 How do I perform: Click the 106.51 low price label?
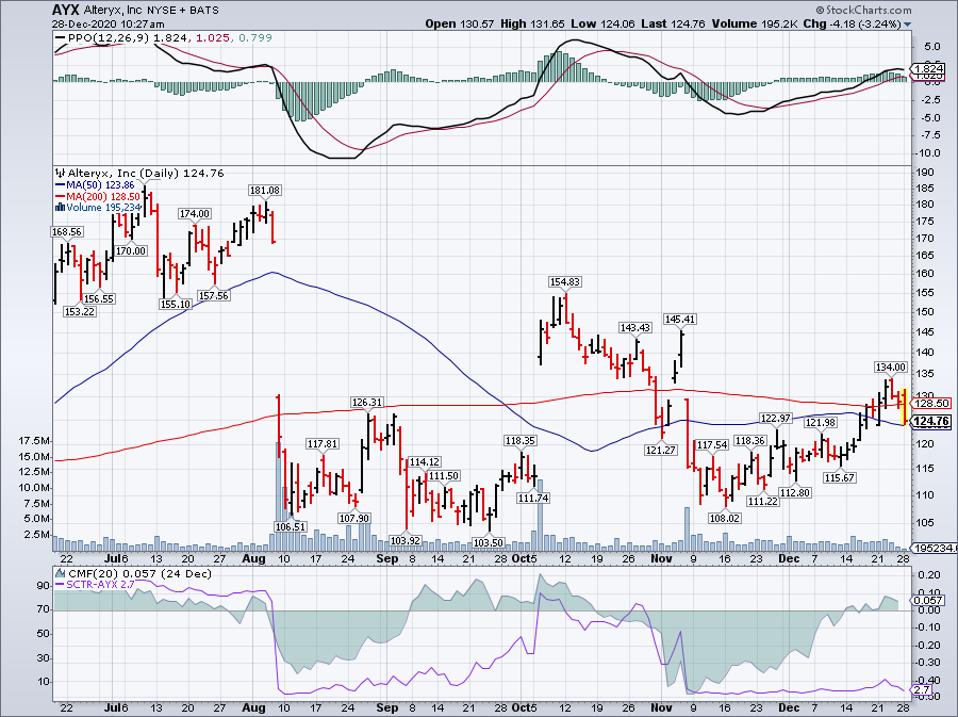[291, 526]
